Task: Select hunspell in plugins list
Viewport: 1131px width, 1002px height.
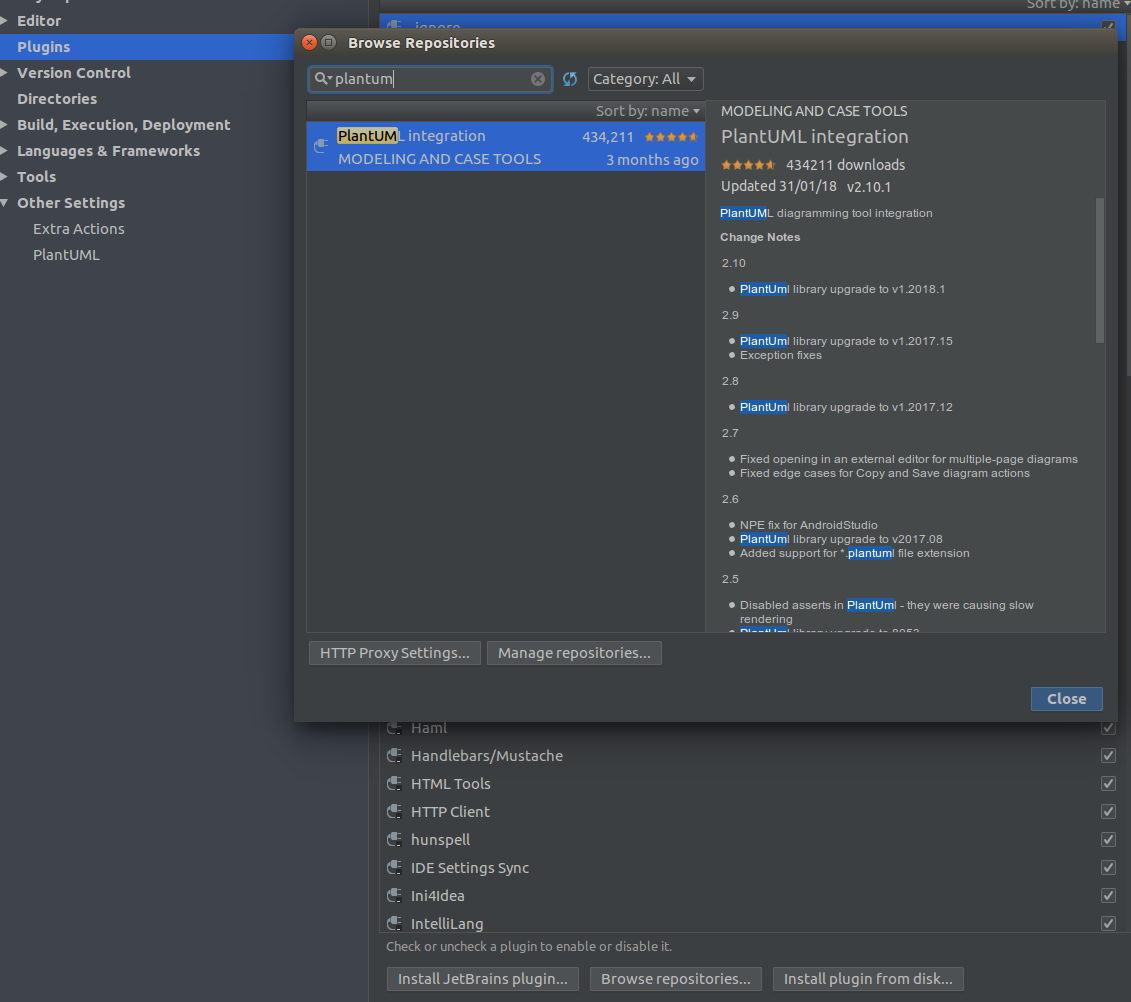Action: coord(440,840)
